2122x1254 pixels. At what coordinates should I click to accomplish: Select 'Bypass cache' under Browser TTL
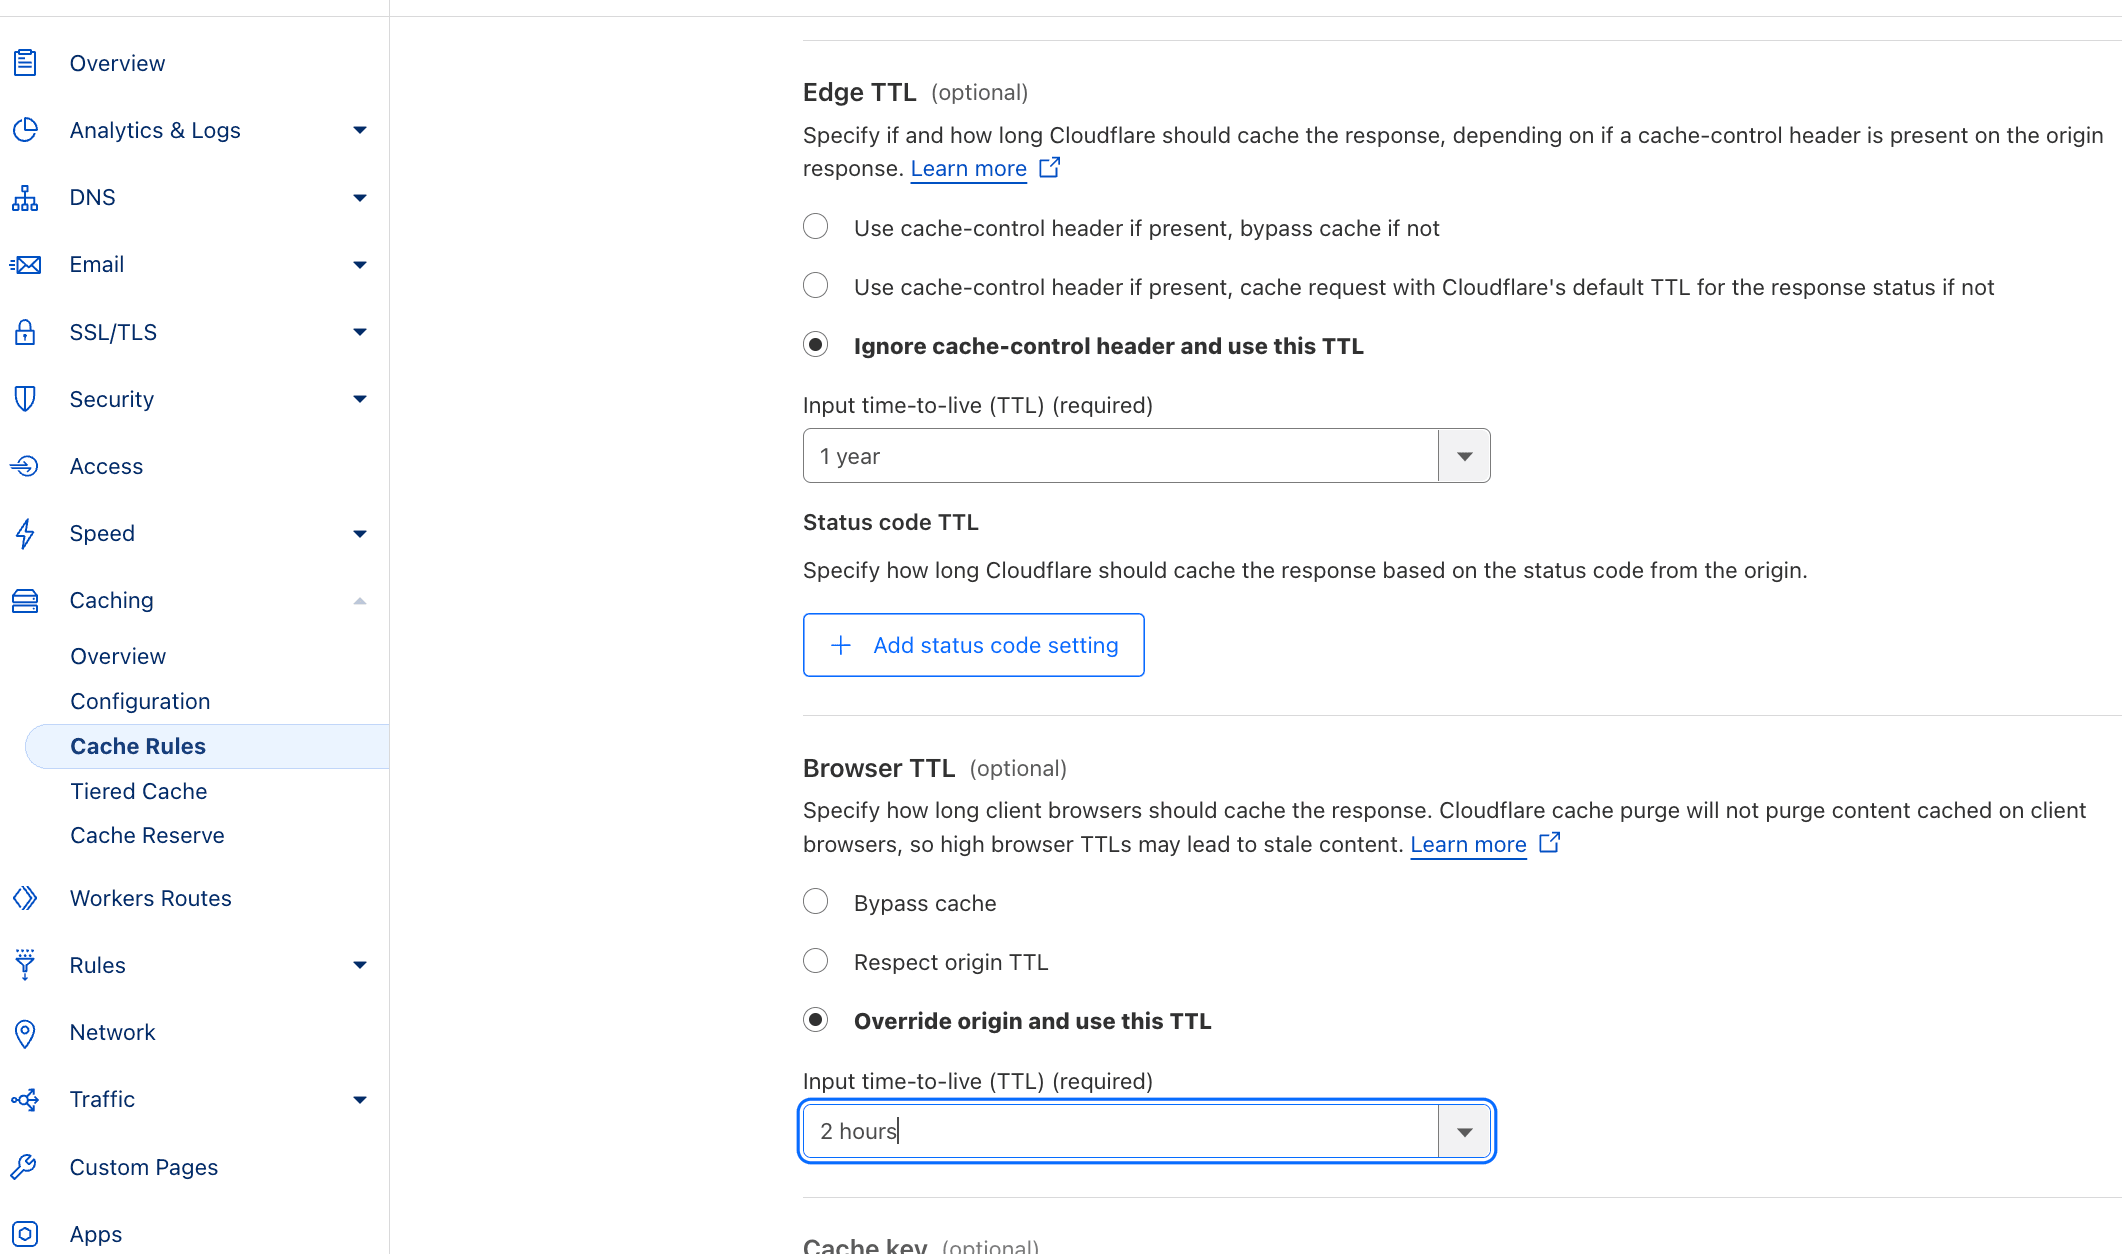(818, 902)
